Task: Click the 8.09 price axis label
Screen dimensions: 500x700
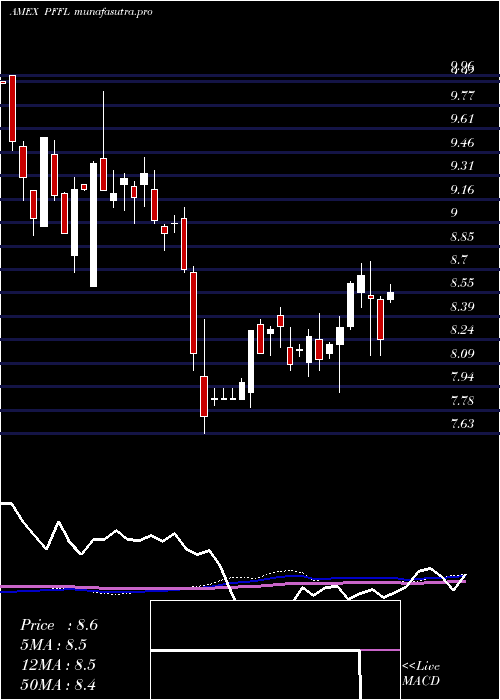Action: tap(462, 354)
